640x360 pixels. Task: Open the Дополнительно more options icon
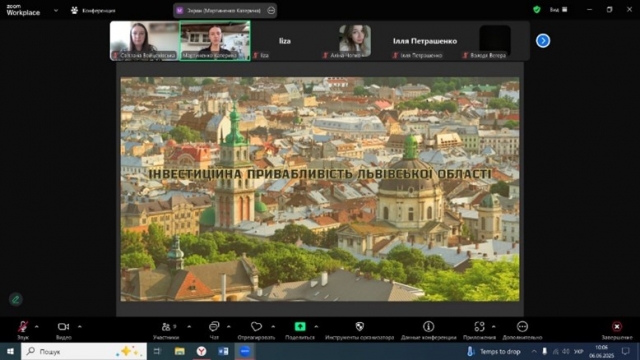coord(522,327)
